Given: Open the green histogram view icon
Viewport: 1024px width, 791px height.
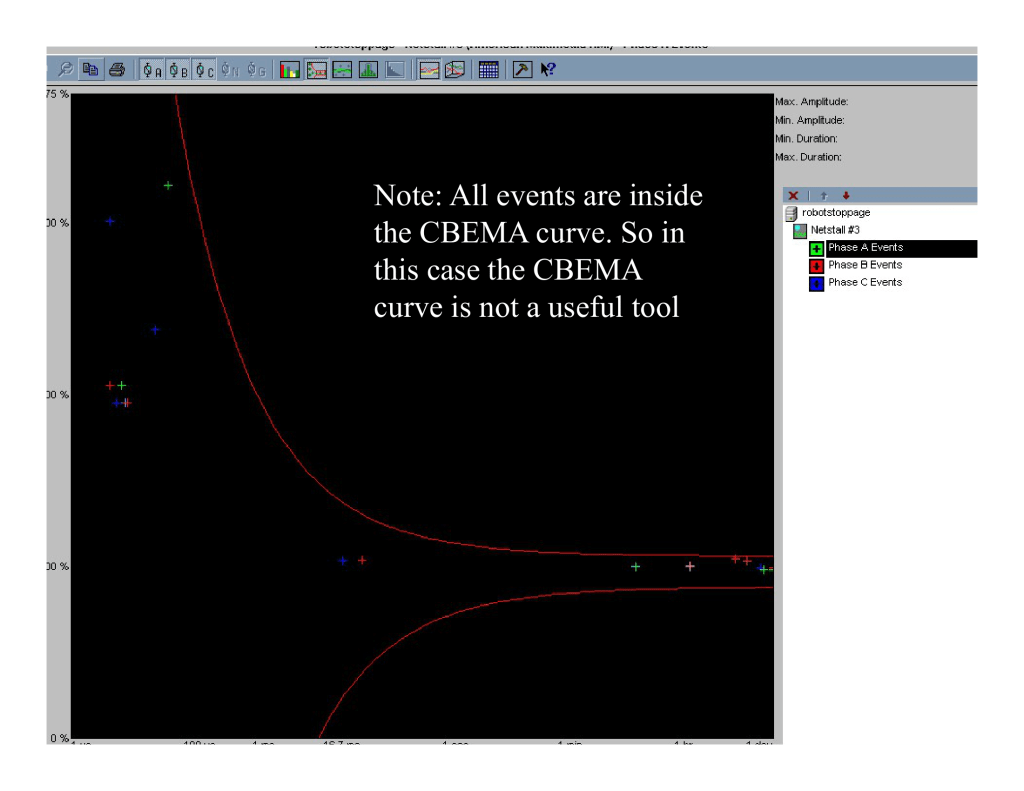Looking at the screenshot, I should coord(368,70).
